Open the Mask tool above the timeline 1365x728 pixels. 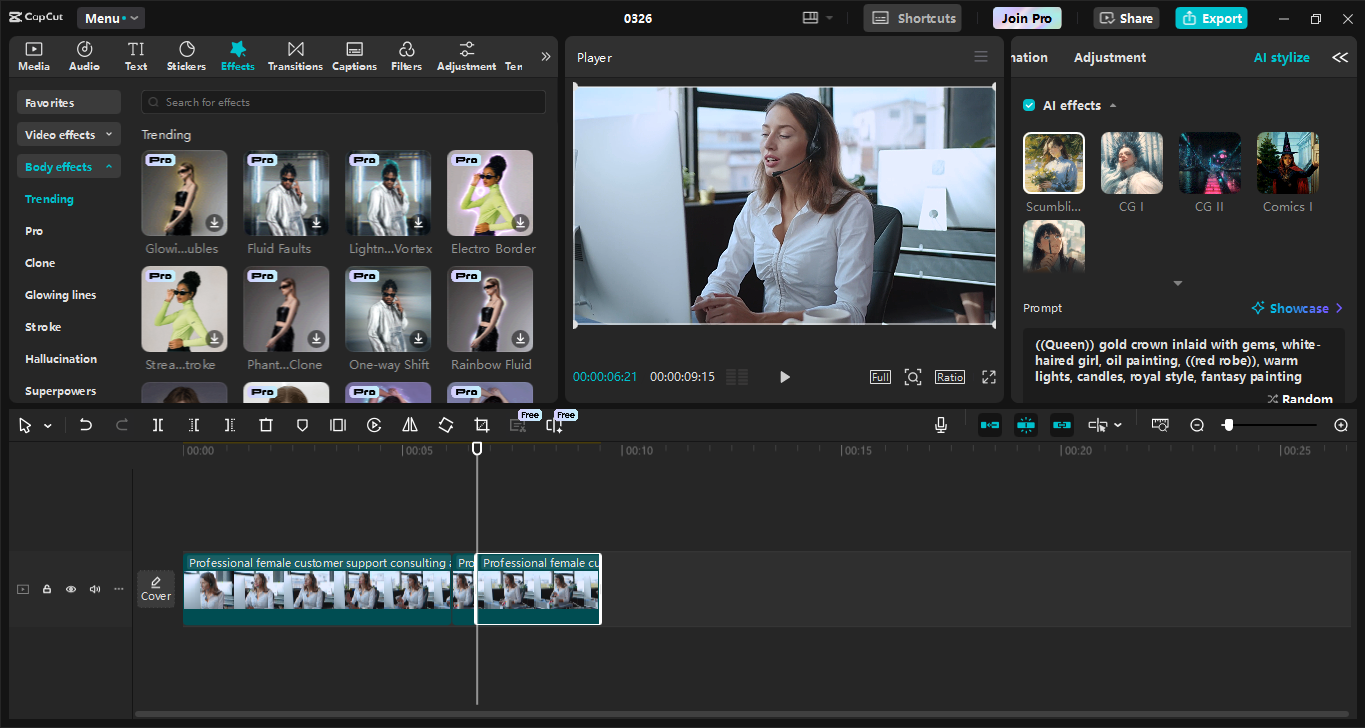point(301,424)
